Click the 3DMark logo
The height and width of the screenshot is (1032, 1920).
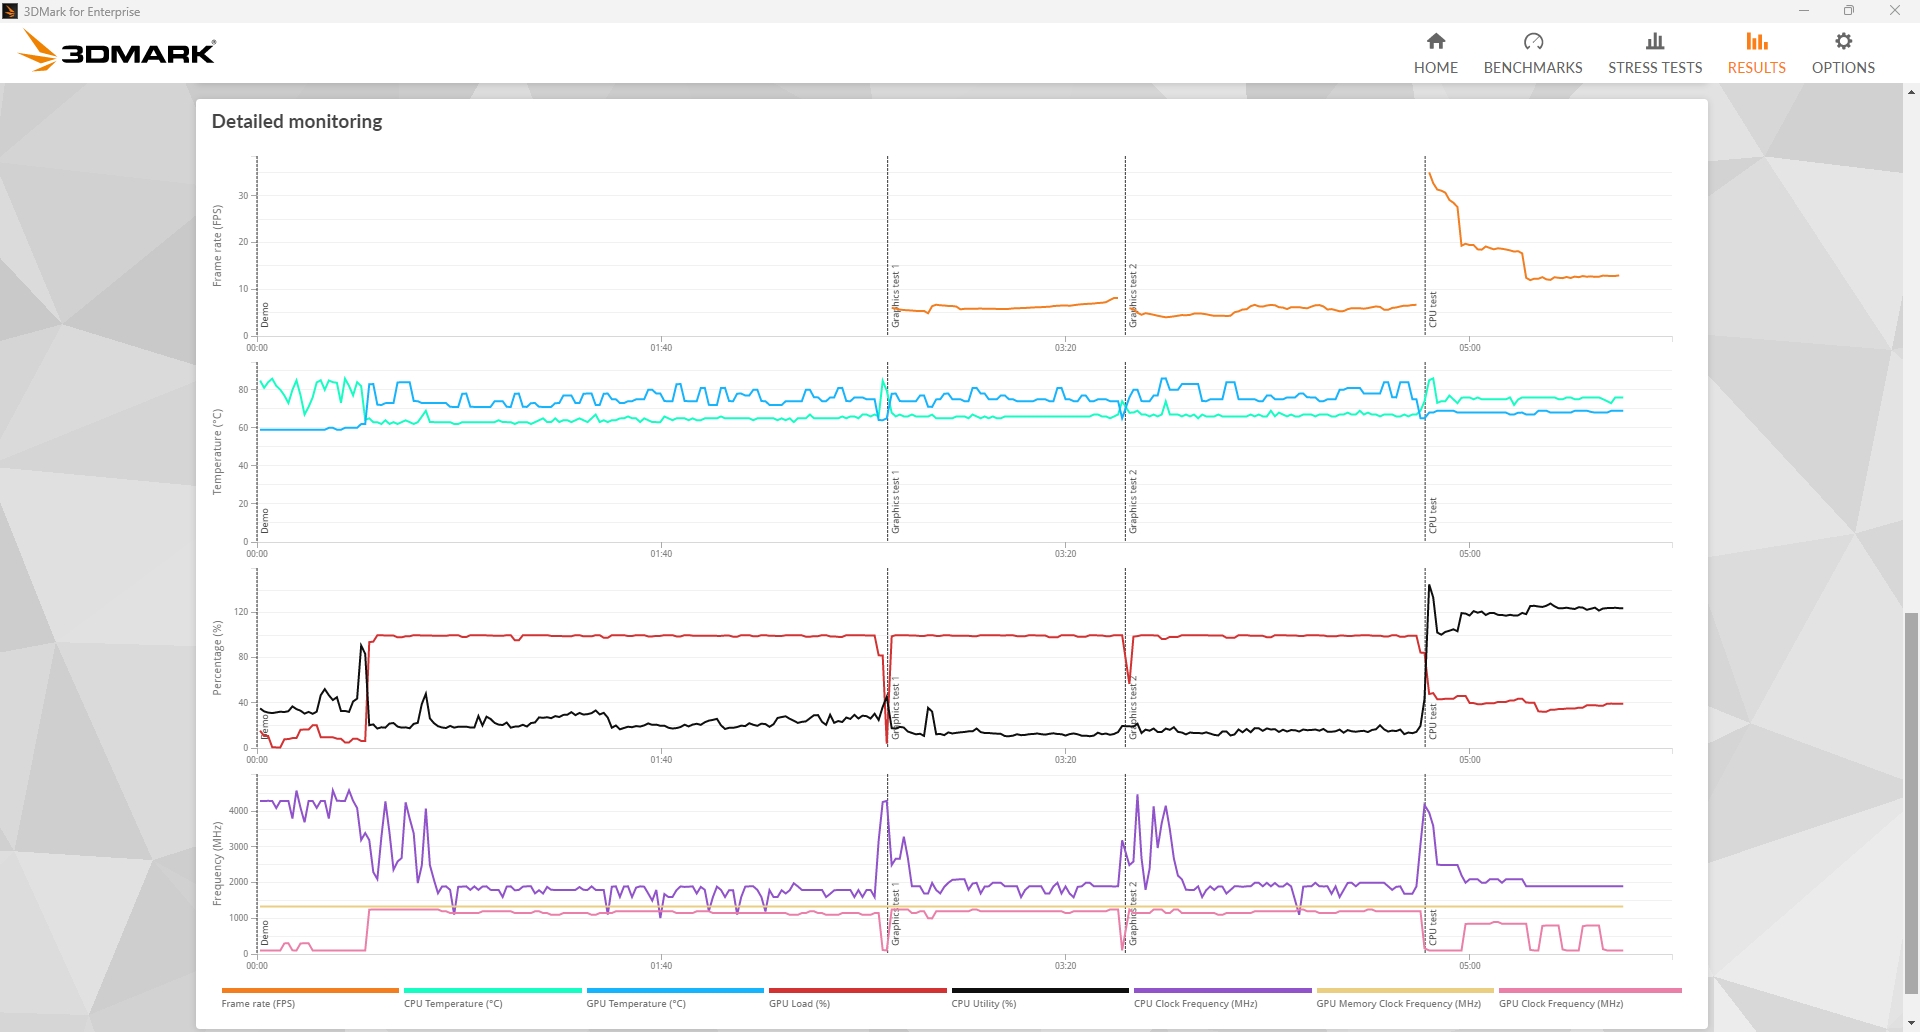[x=118, y=51]
